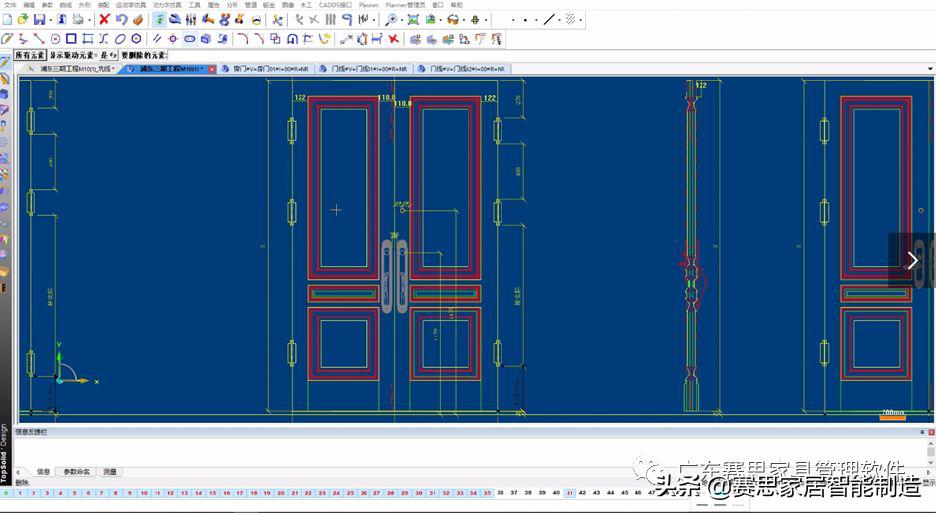Screen dimensions: 936x513
Task: Open the 工具 menu
Action: 194,5
